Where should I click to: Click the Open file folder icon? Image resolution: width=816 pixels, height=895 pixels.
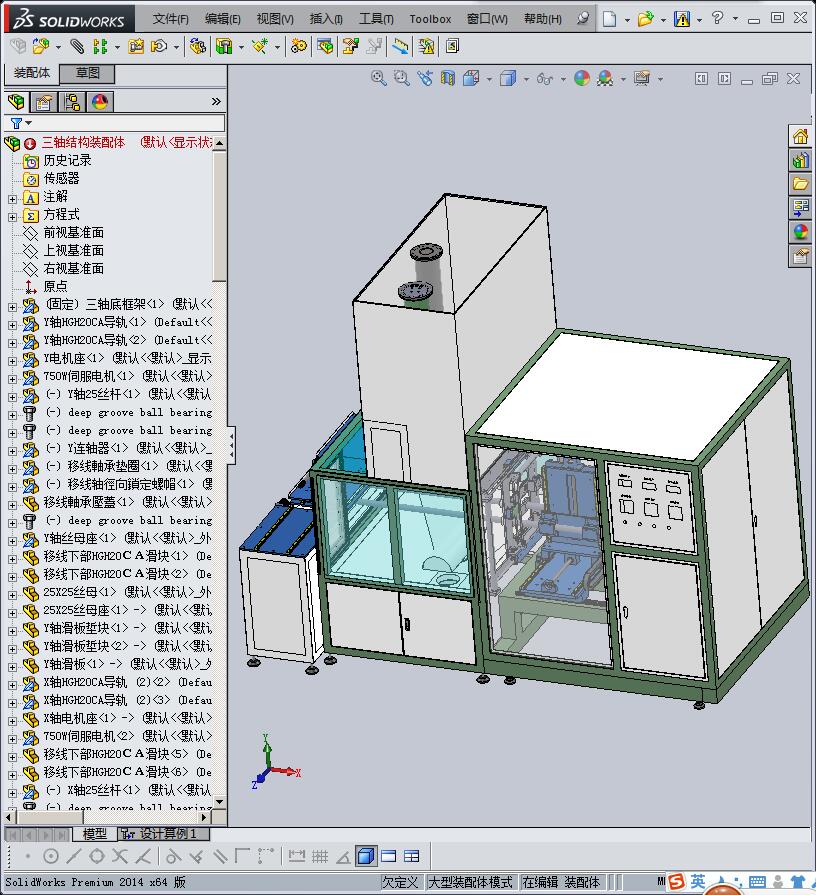[x=645, y=19]
